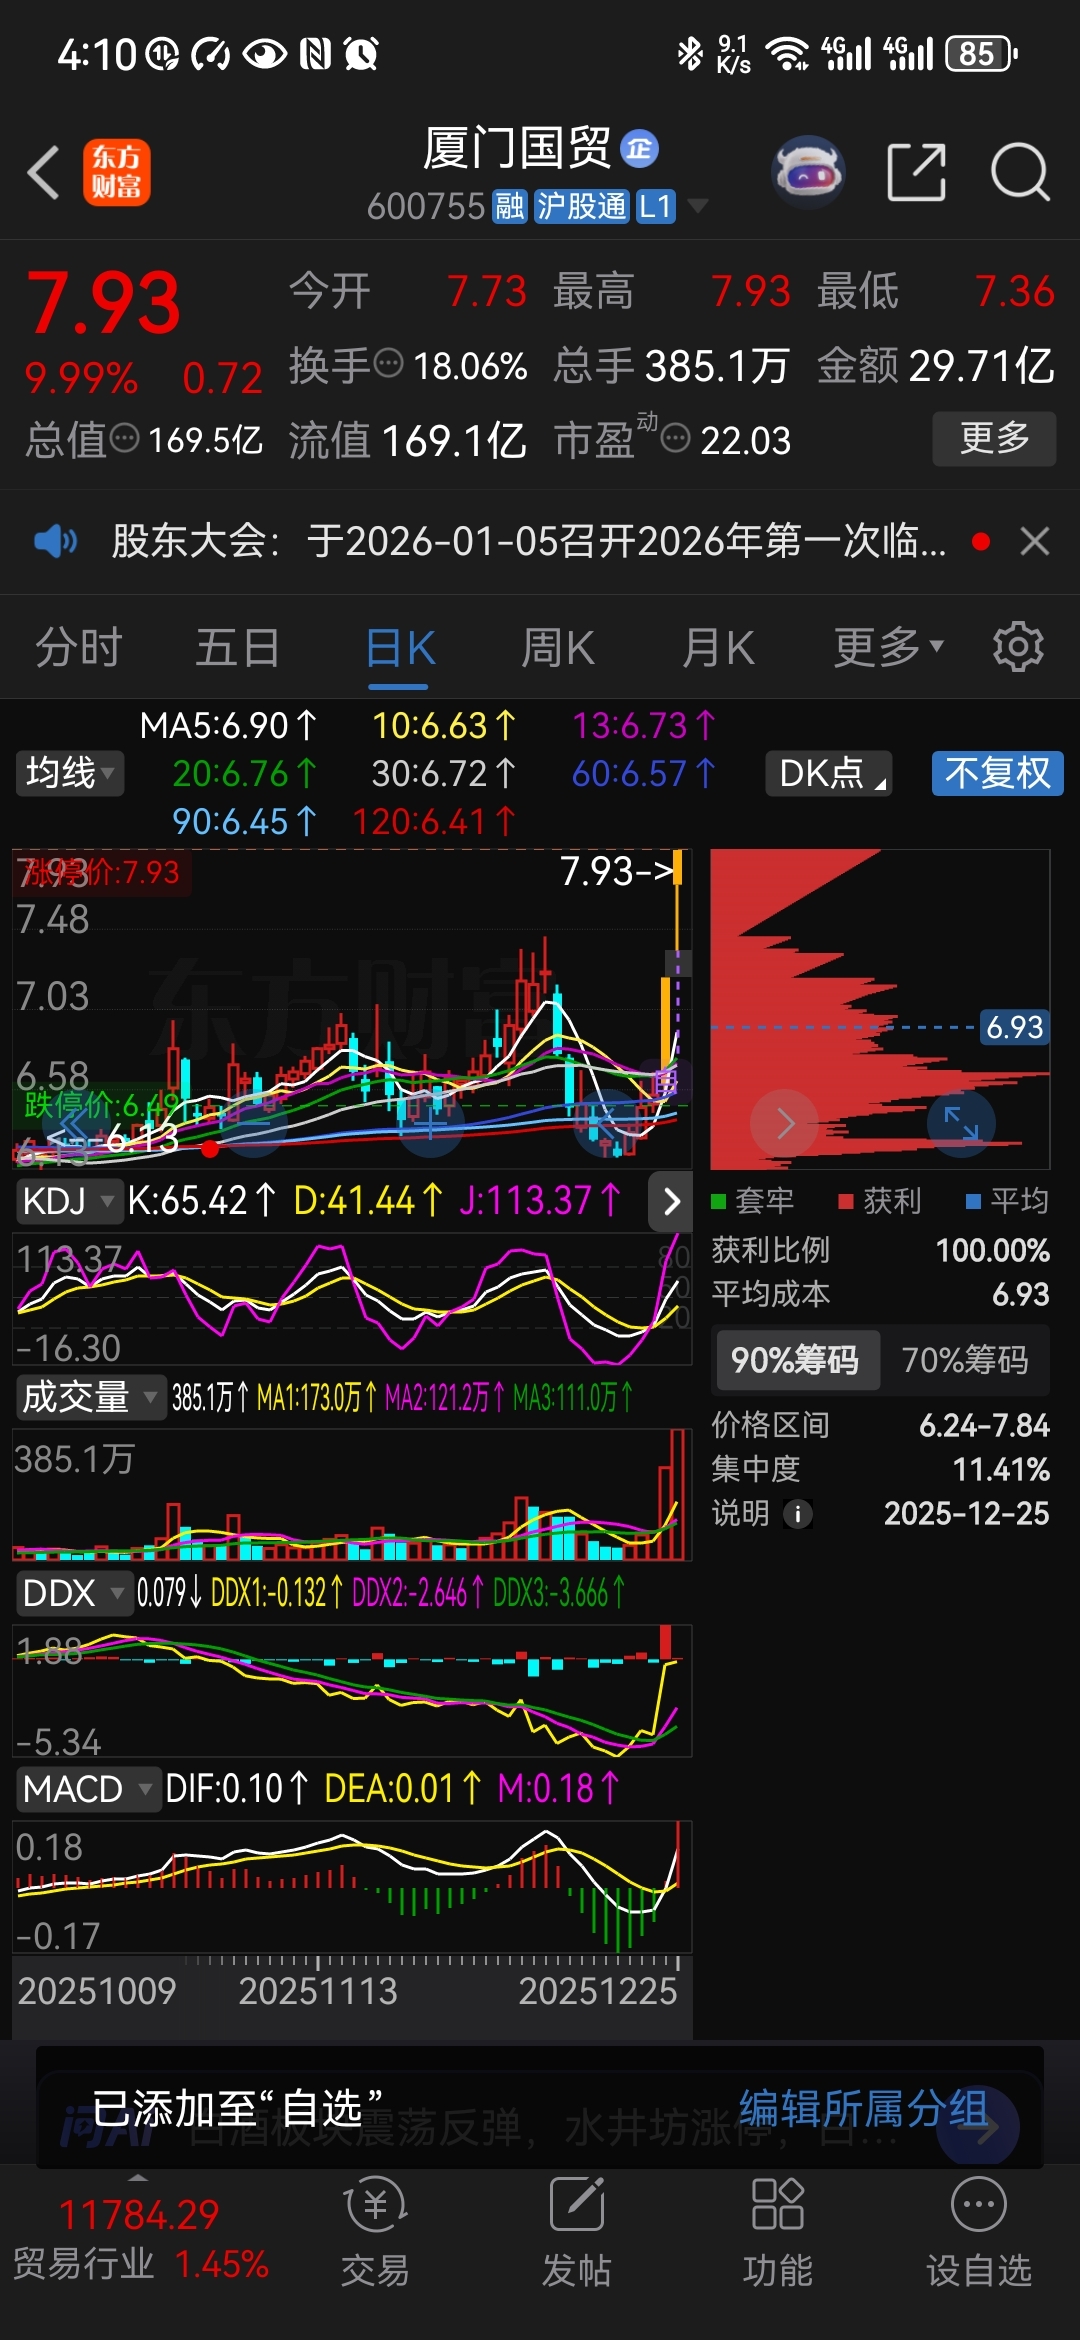Tap the candlestick K-line chart
Screen dimensions: 1080x2340
pos(352,1010)
